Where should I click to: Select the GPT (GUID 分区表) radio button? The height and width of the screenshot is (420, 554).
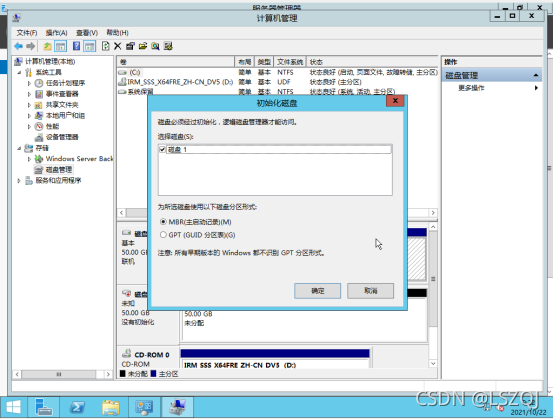[163, 235]
